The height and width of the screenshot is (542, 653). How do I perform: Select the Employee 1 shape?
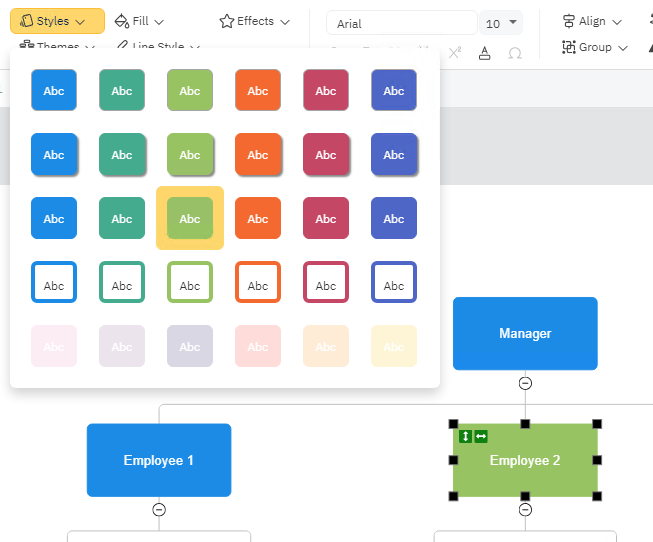159,460
